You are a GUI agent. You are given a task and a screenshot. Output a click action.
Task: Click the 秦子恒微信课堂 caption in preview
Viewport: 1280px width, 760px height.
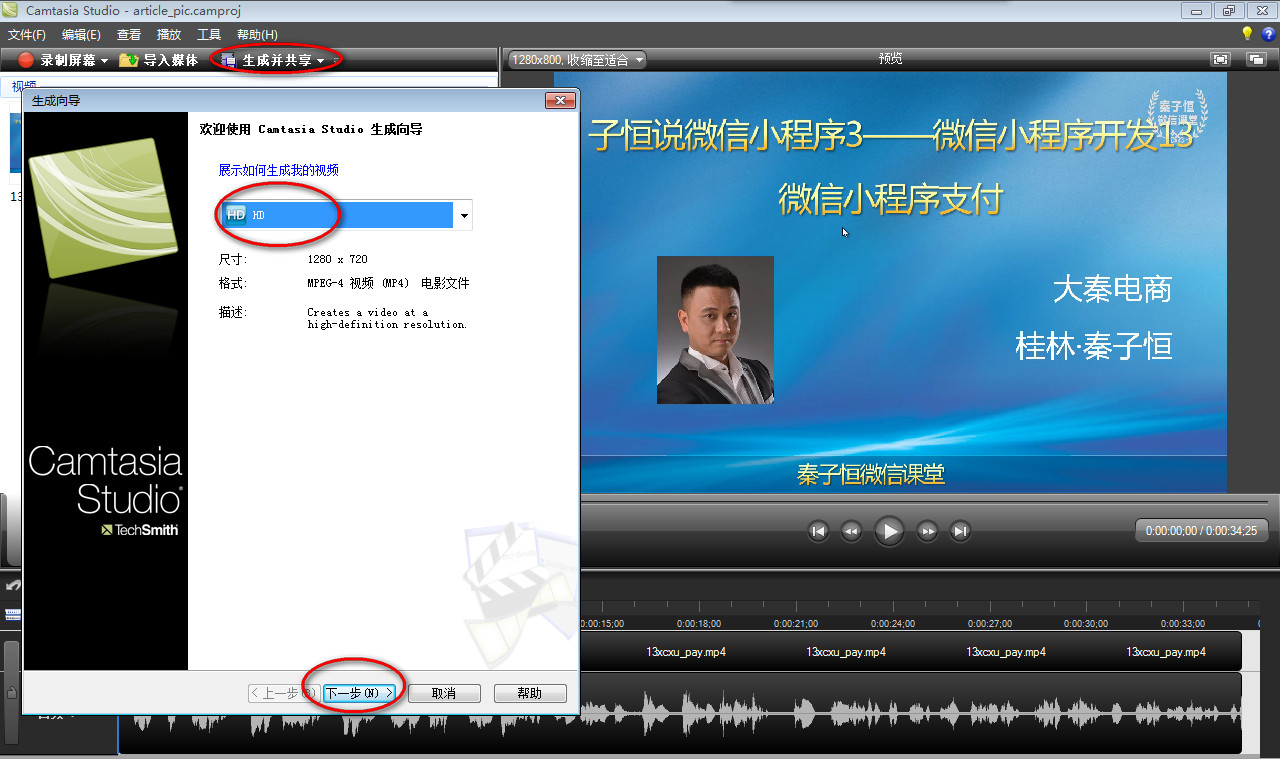871,474
